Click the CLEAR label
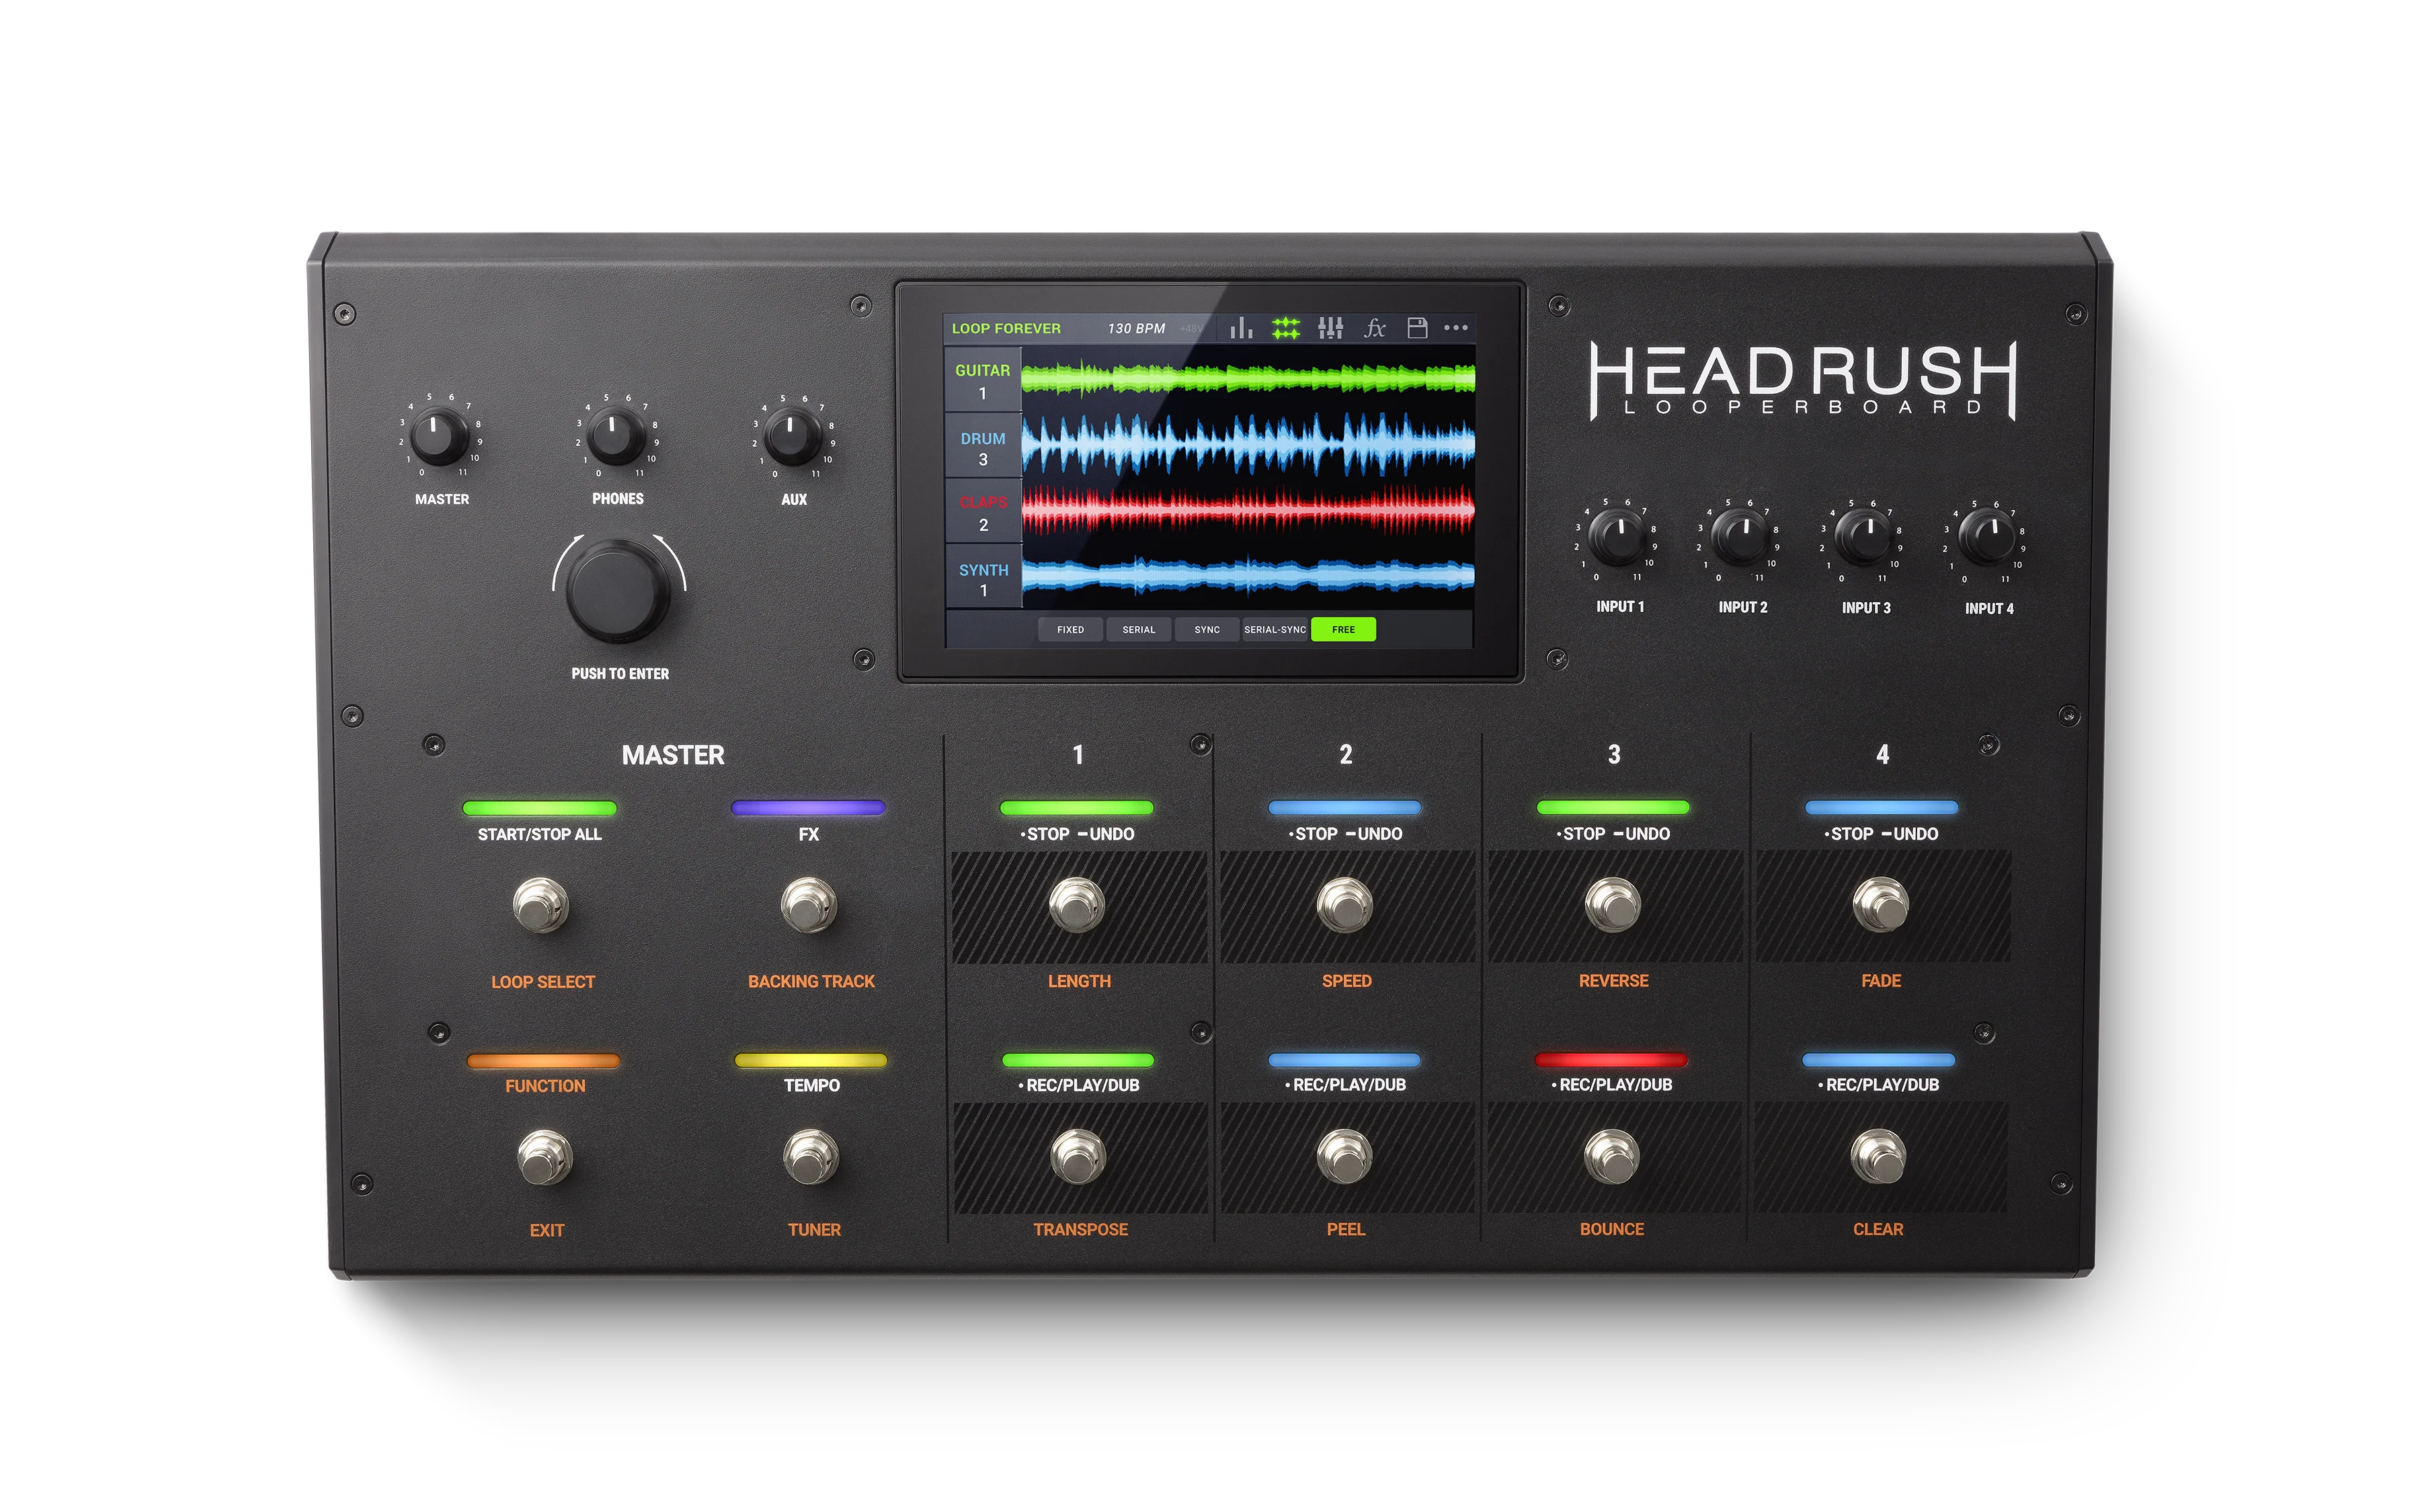Viewport: 2420px width, 1512px height. (1878, 1230)
